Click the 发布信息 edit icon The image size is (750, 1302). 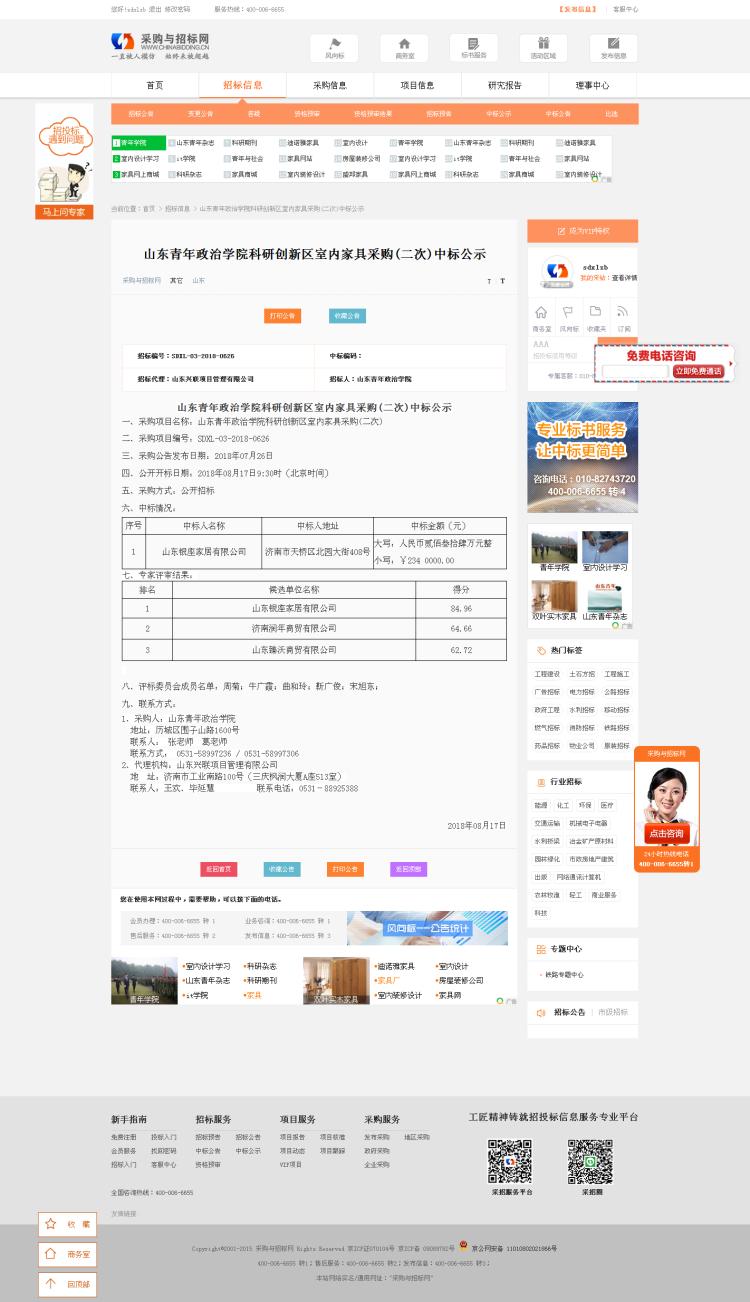click(613, 47)
